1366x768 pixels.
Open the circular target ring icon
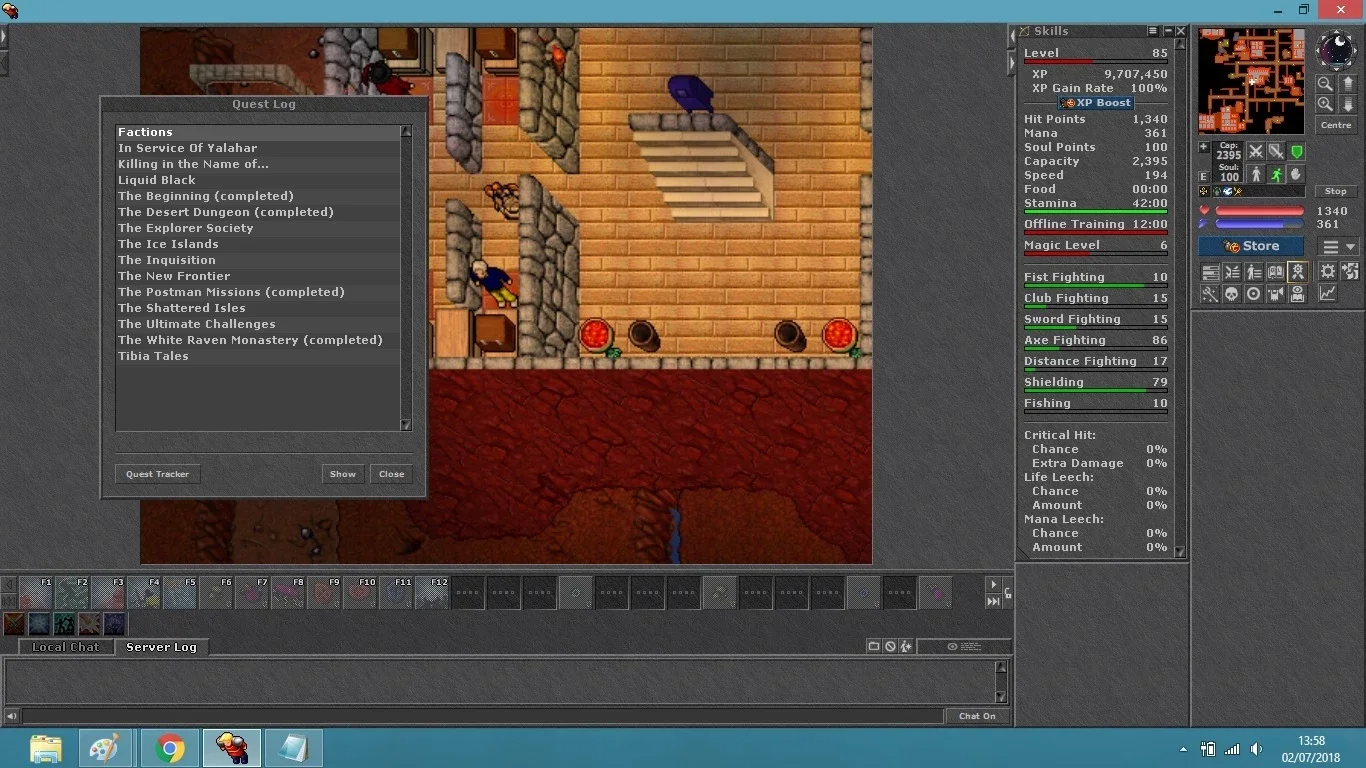[x=1253, y=294]
